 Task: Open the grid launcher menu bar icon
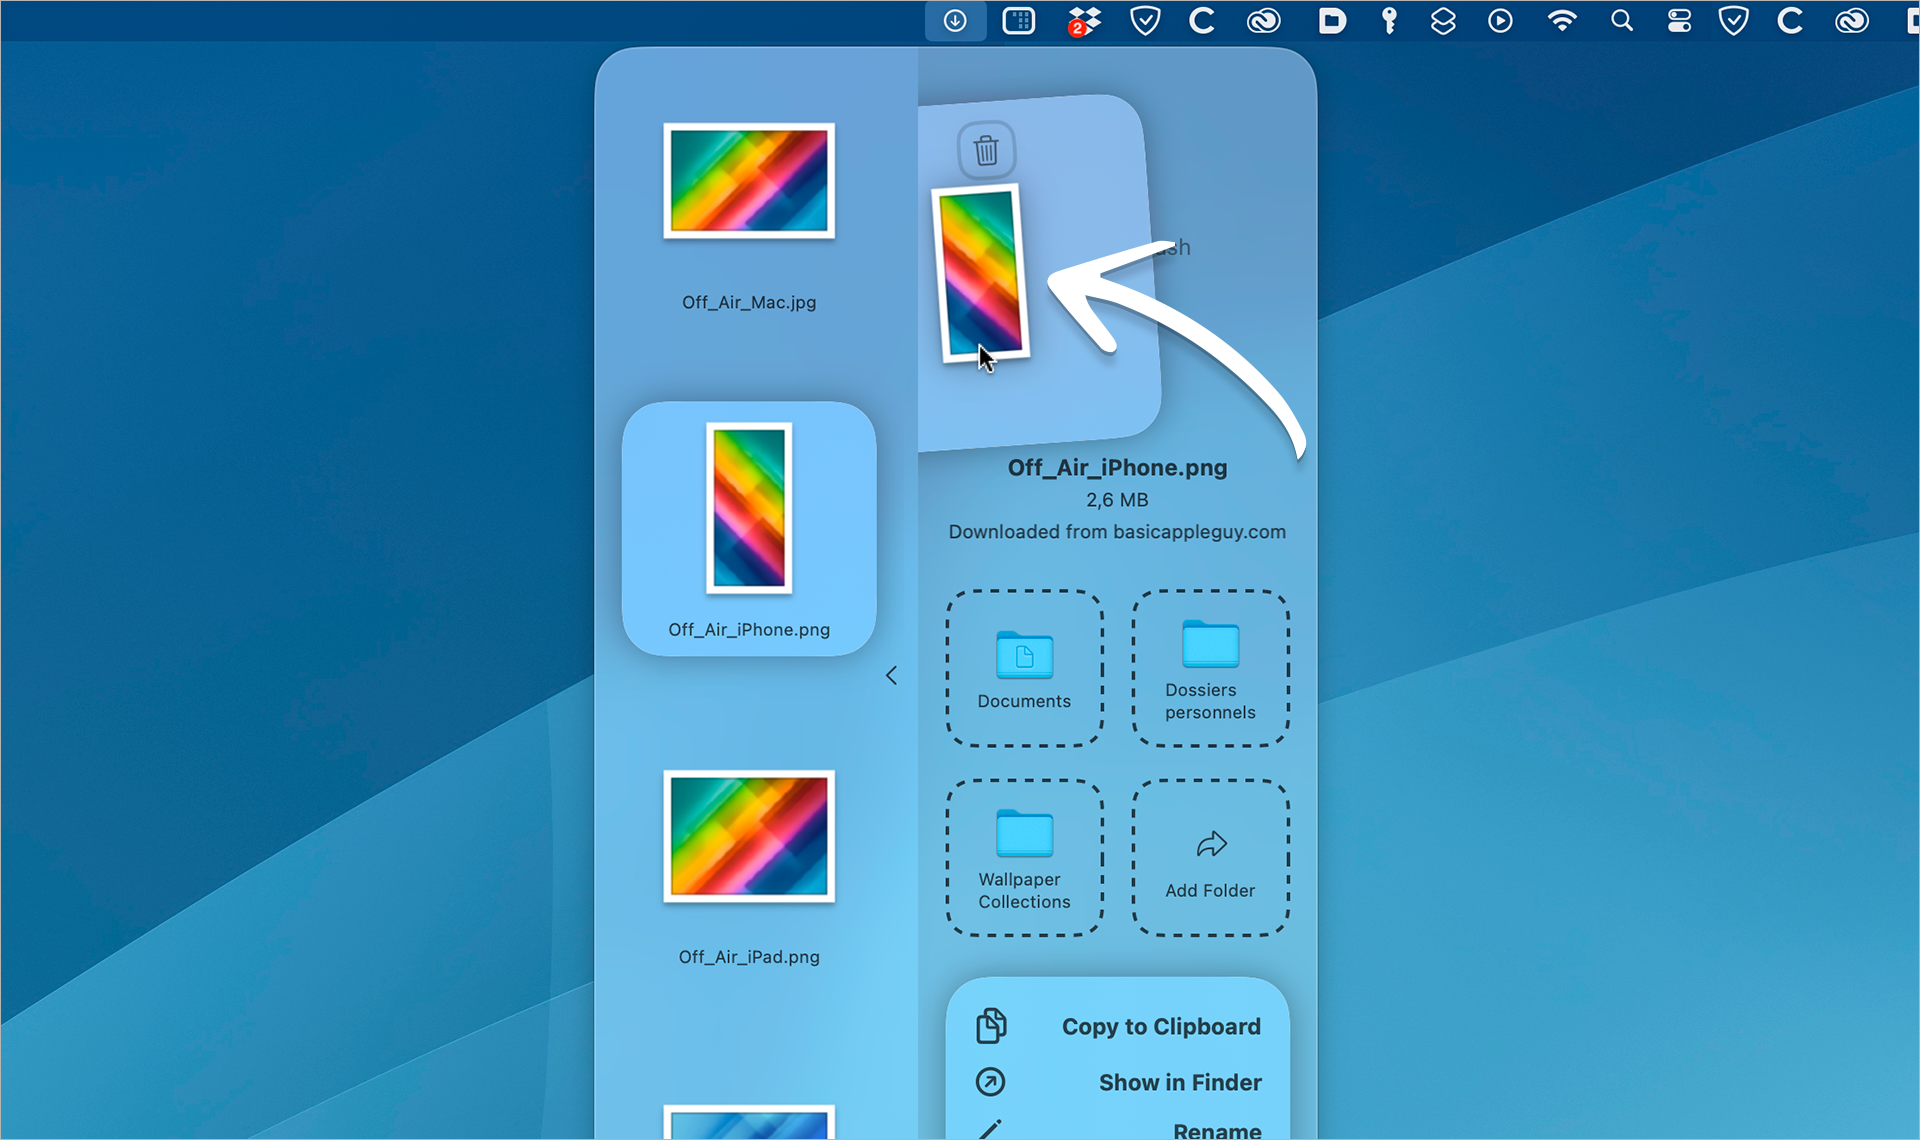click(1018, 21)
